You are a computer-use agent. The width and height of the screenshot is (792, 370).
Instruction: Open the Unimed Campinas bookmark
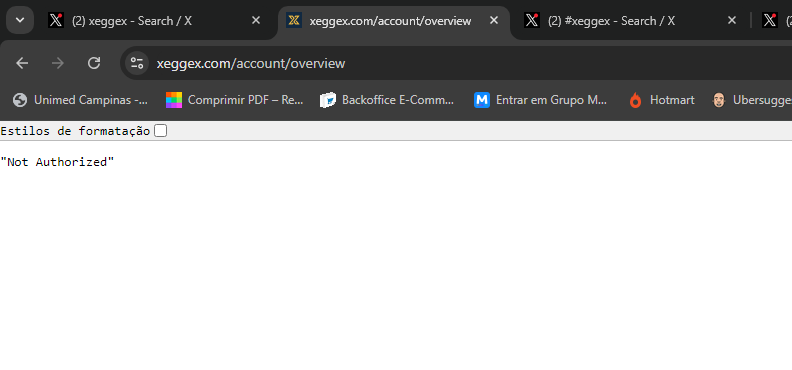[80, 100]
